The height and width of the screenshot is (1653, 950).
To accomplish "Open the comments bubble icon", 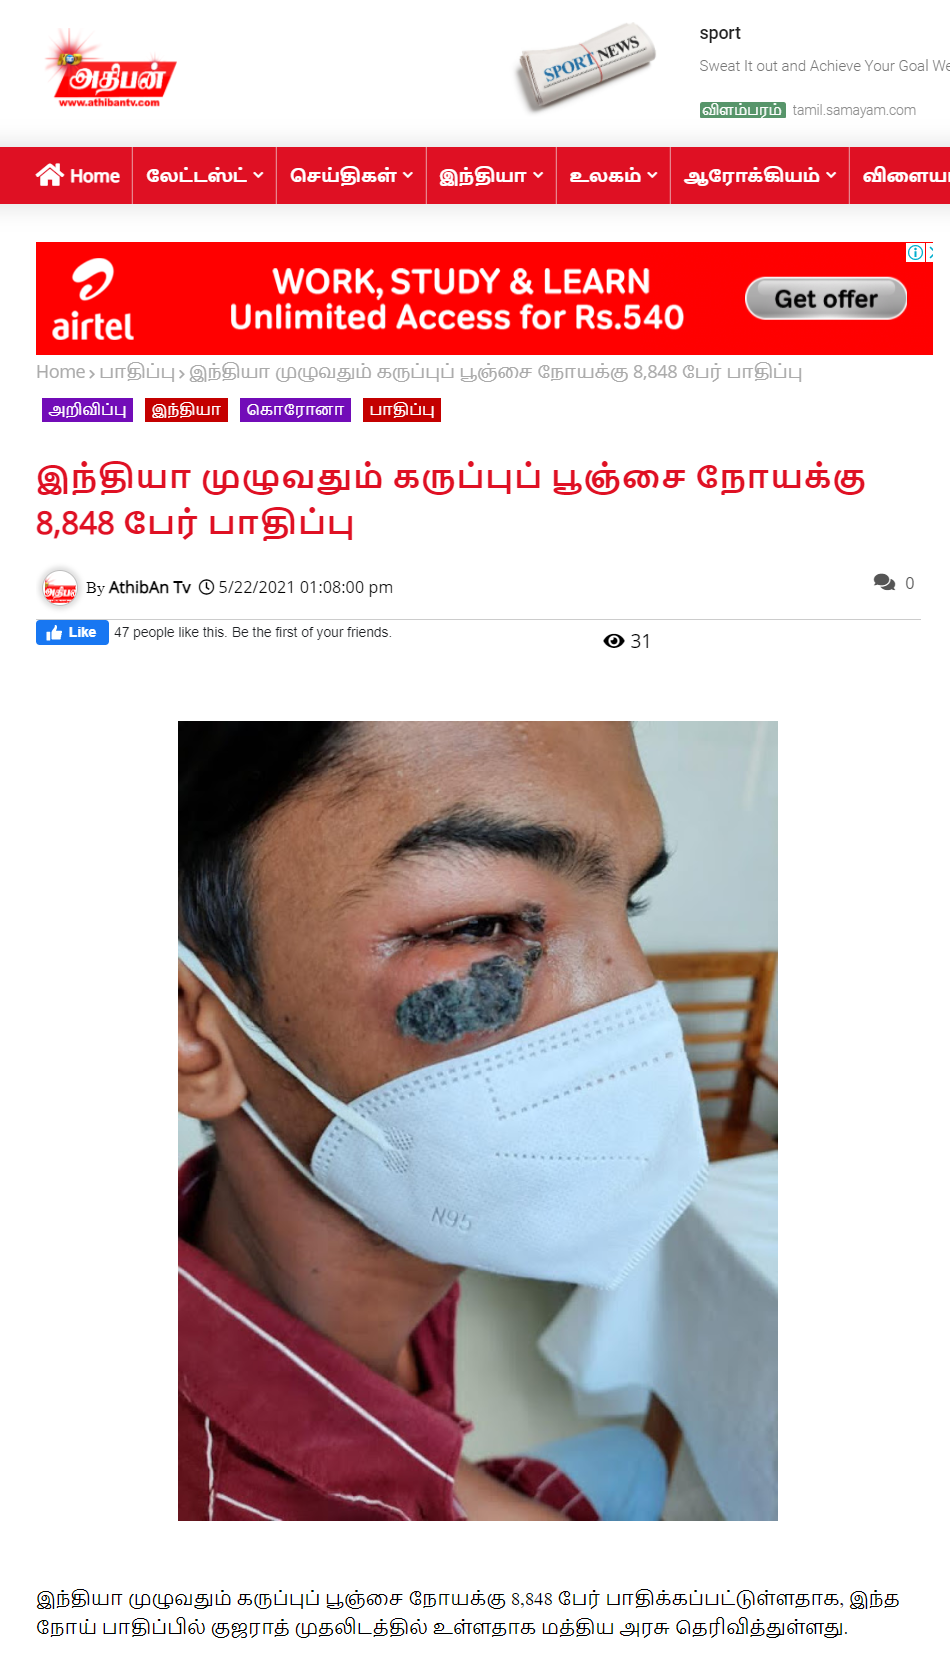I will tap(884, 582).
